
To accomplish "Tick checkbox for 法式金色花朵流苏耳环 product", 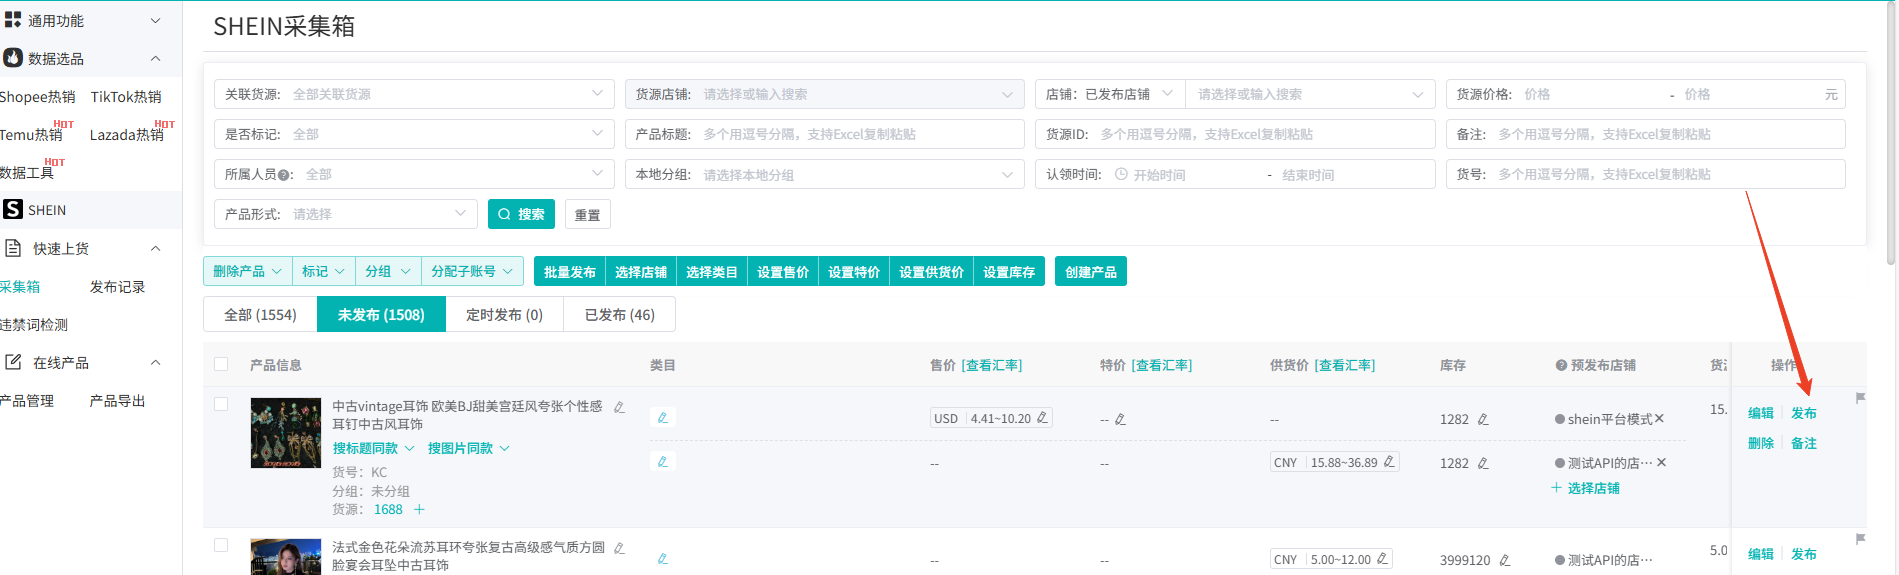I will coord(221,545).
